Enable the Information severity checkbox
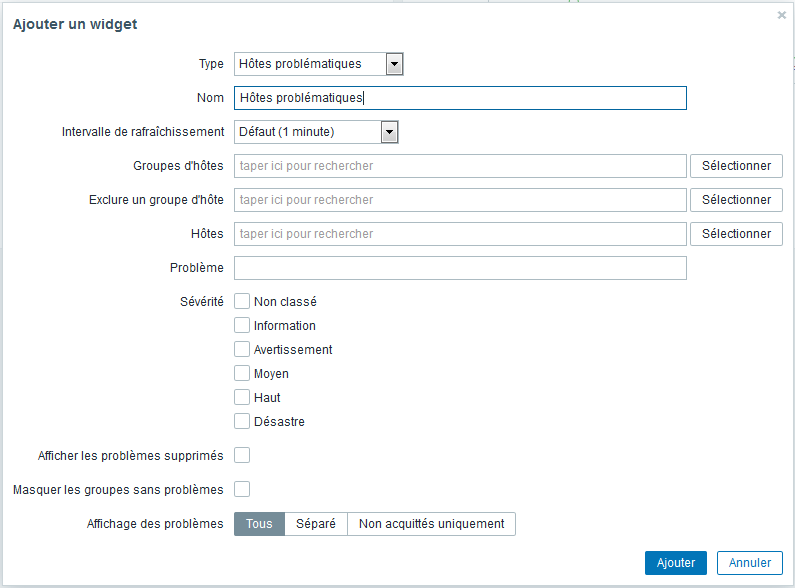 pyautogui.click(x=242, y=325)
